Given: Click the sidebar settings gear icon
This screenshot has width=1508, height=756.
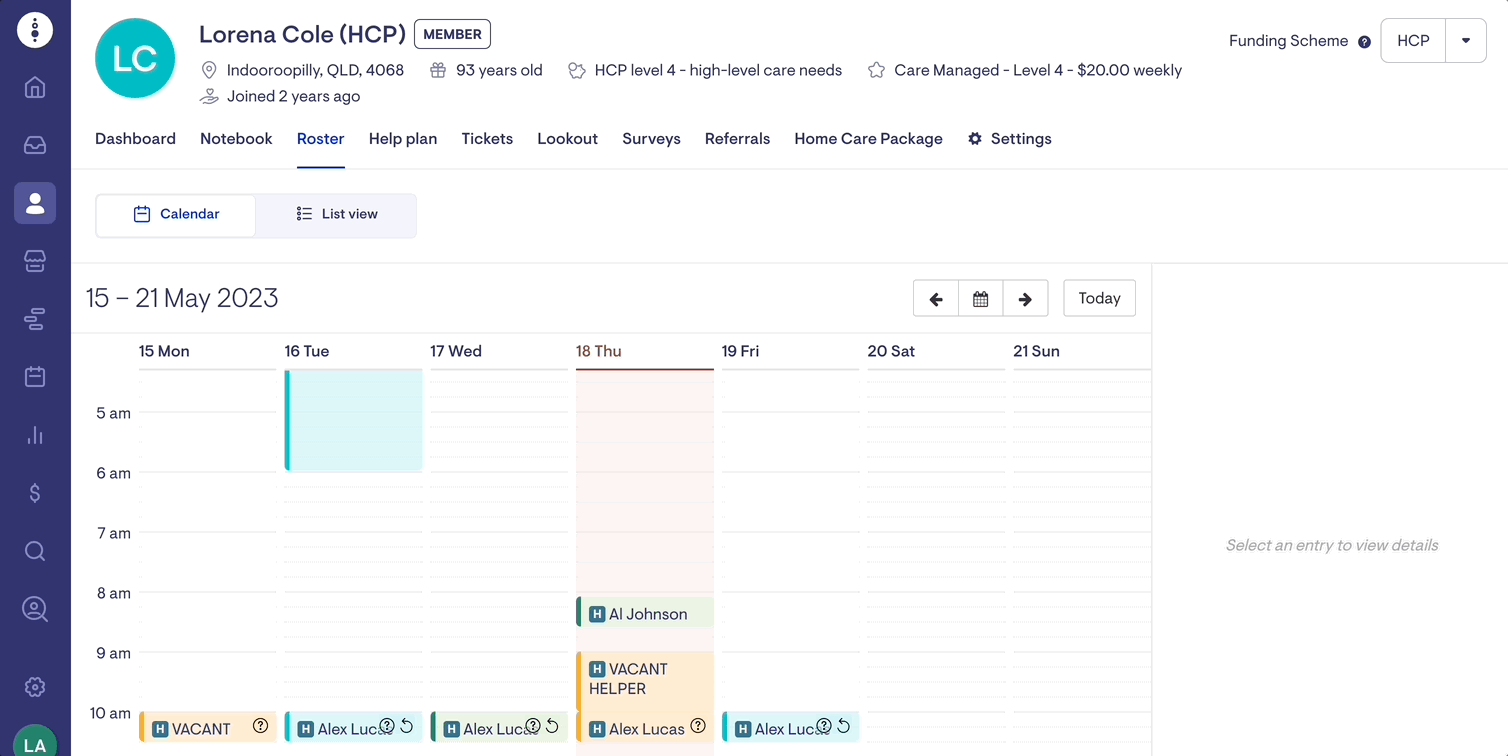Looking at the screenshot, I should (35, 687).
